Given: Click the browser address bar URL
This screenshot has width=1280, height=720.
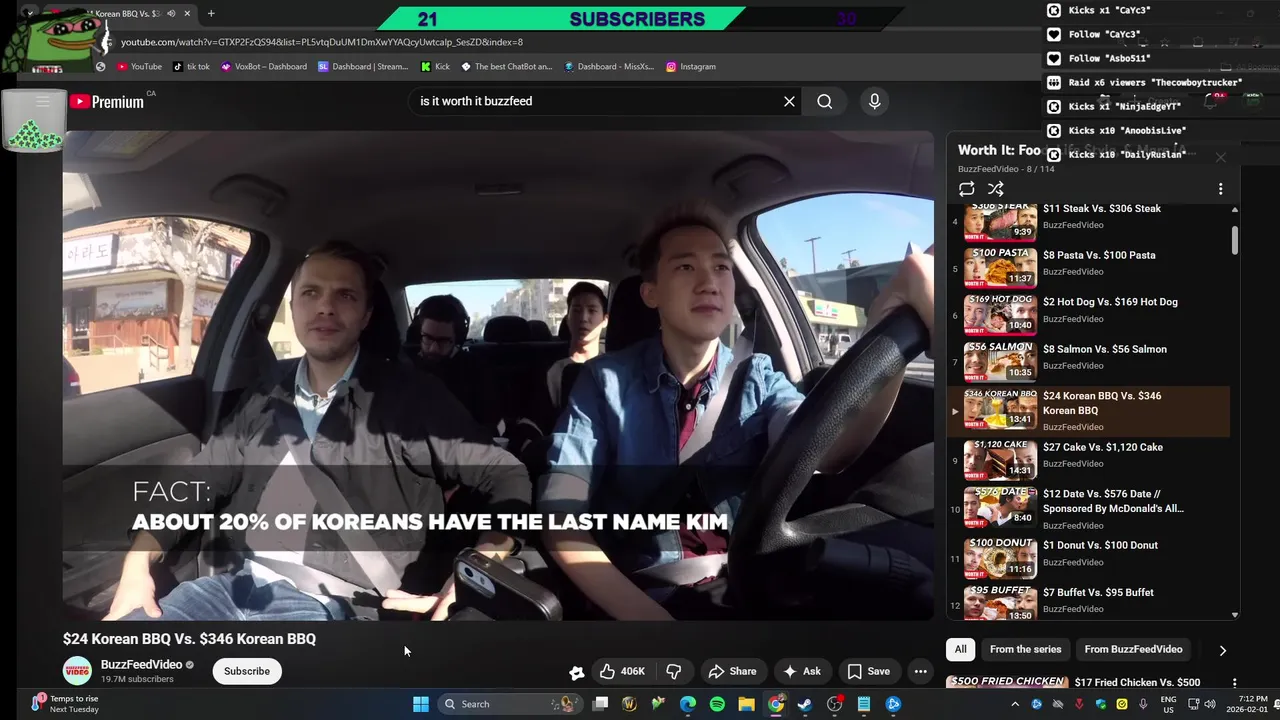Looking at the screenshot, I should [322, 42].
